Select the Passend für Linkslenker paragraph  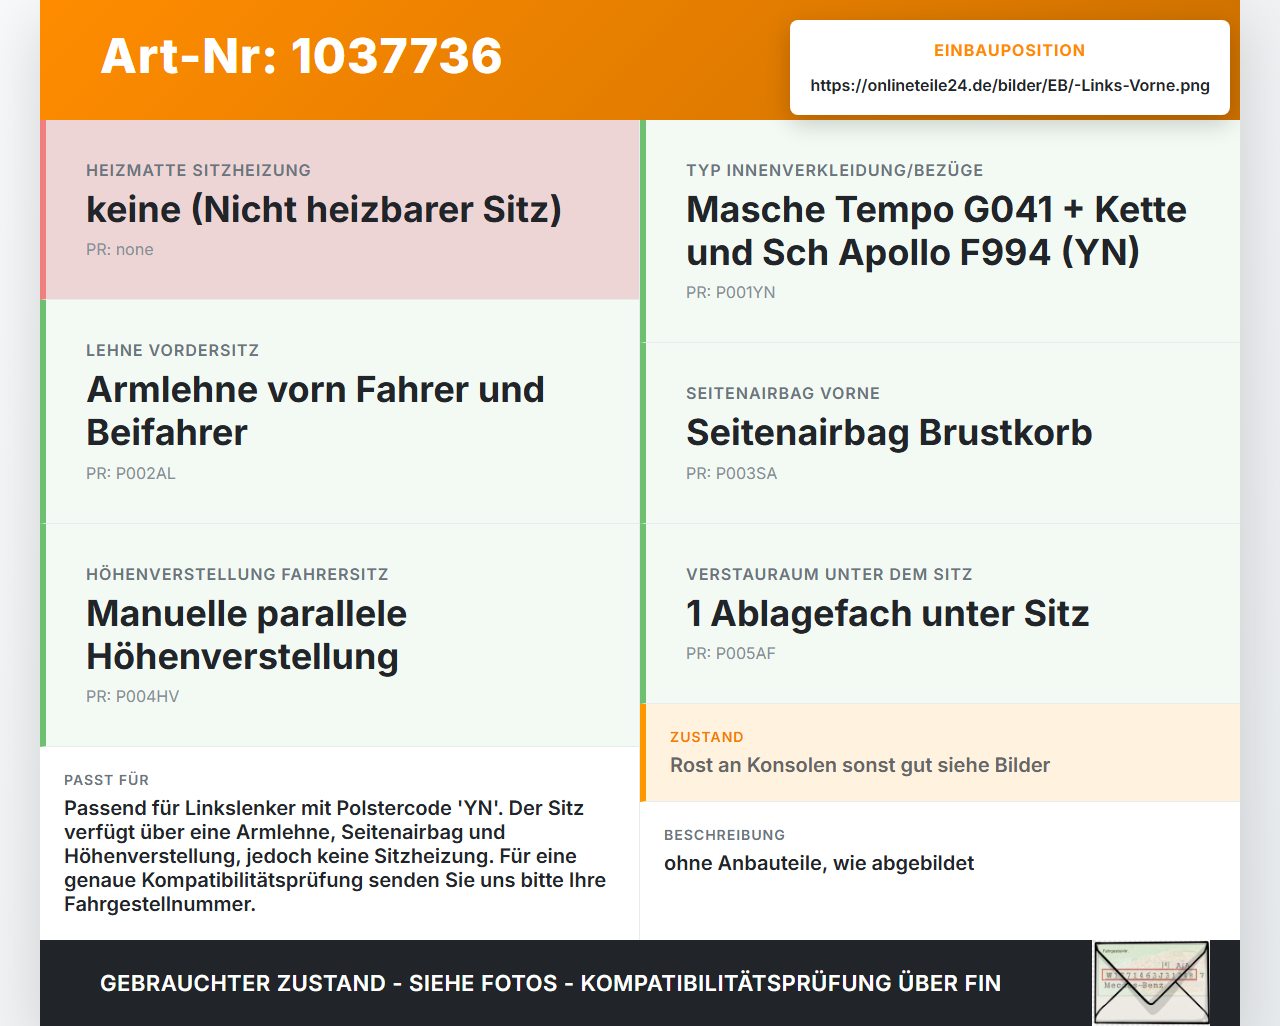[x=335, y=856]
